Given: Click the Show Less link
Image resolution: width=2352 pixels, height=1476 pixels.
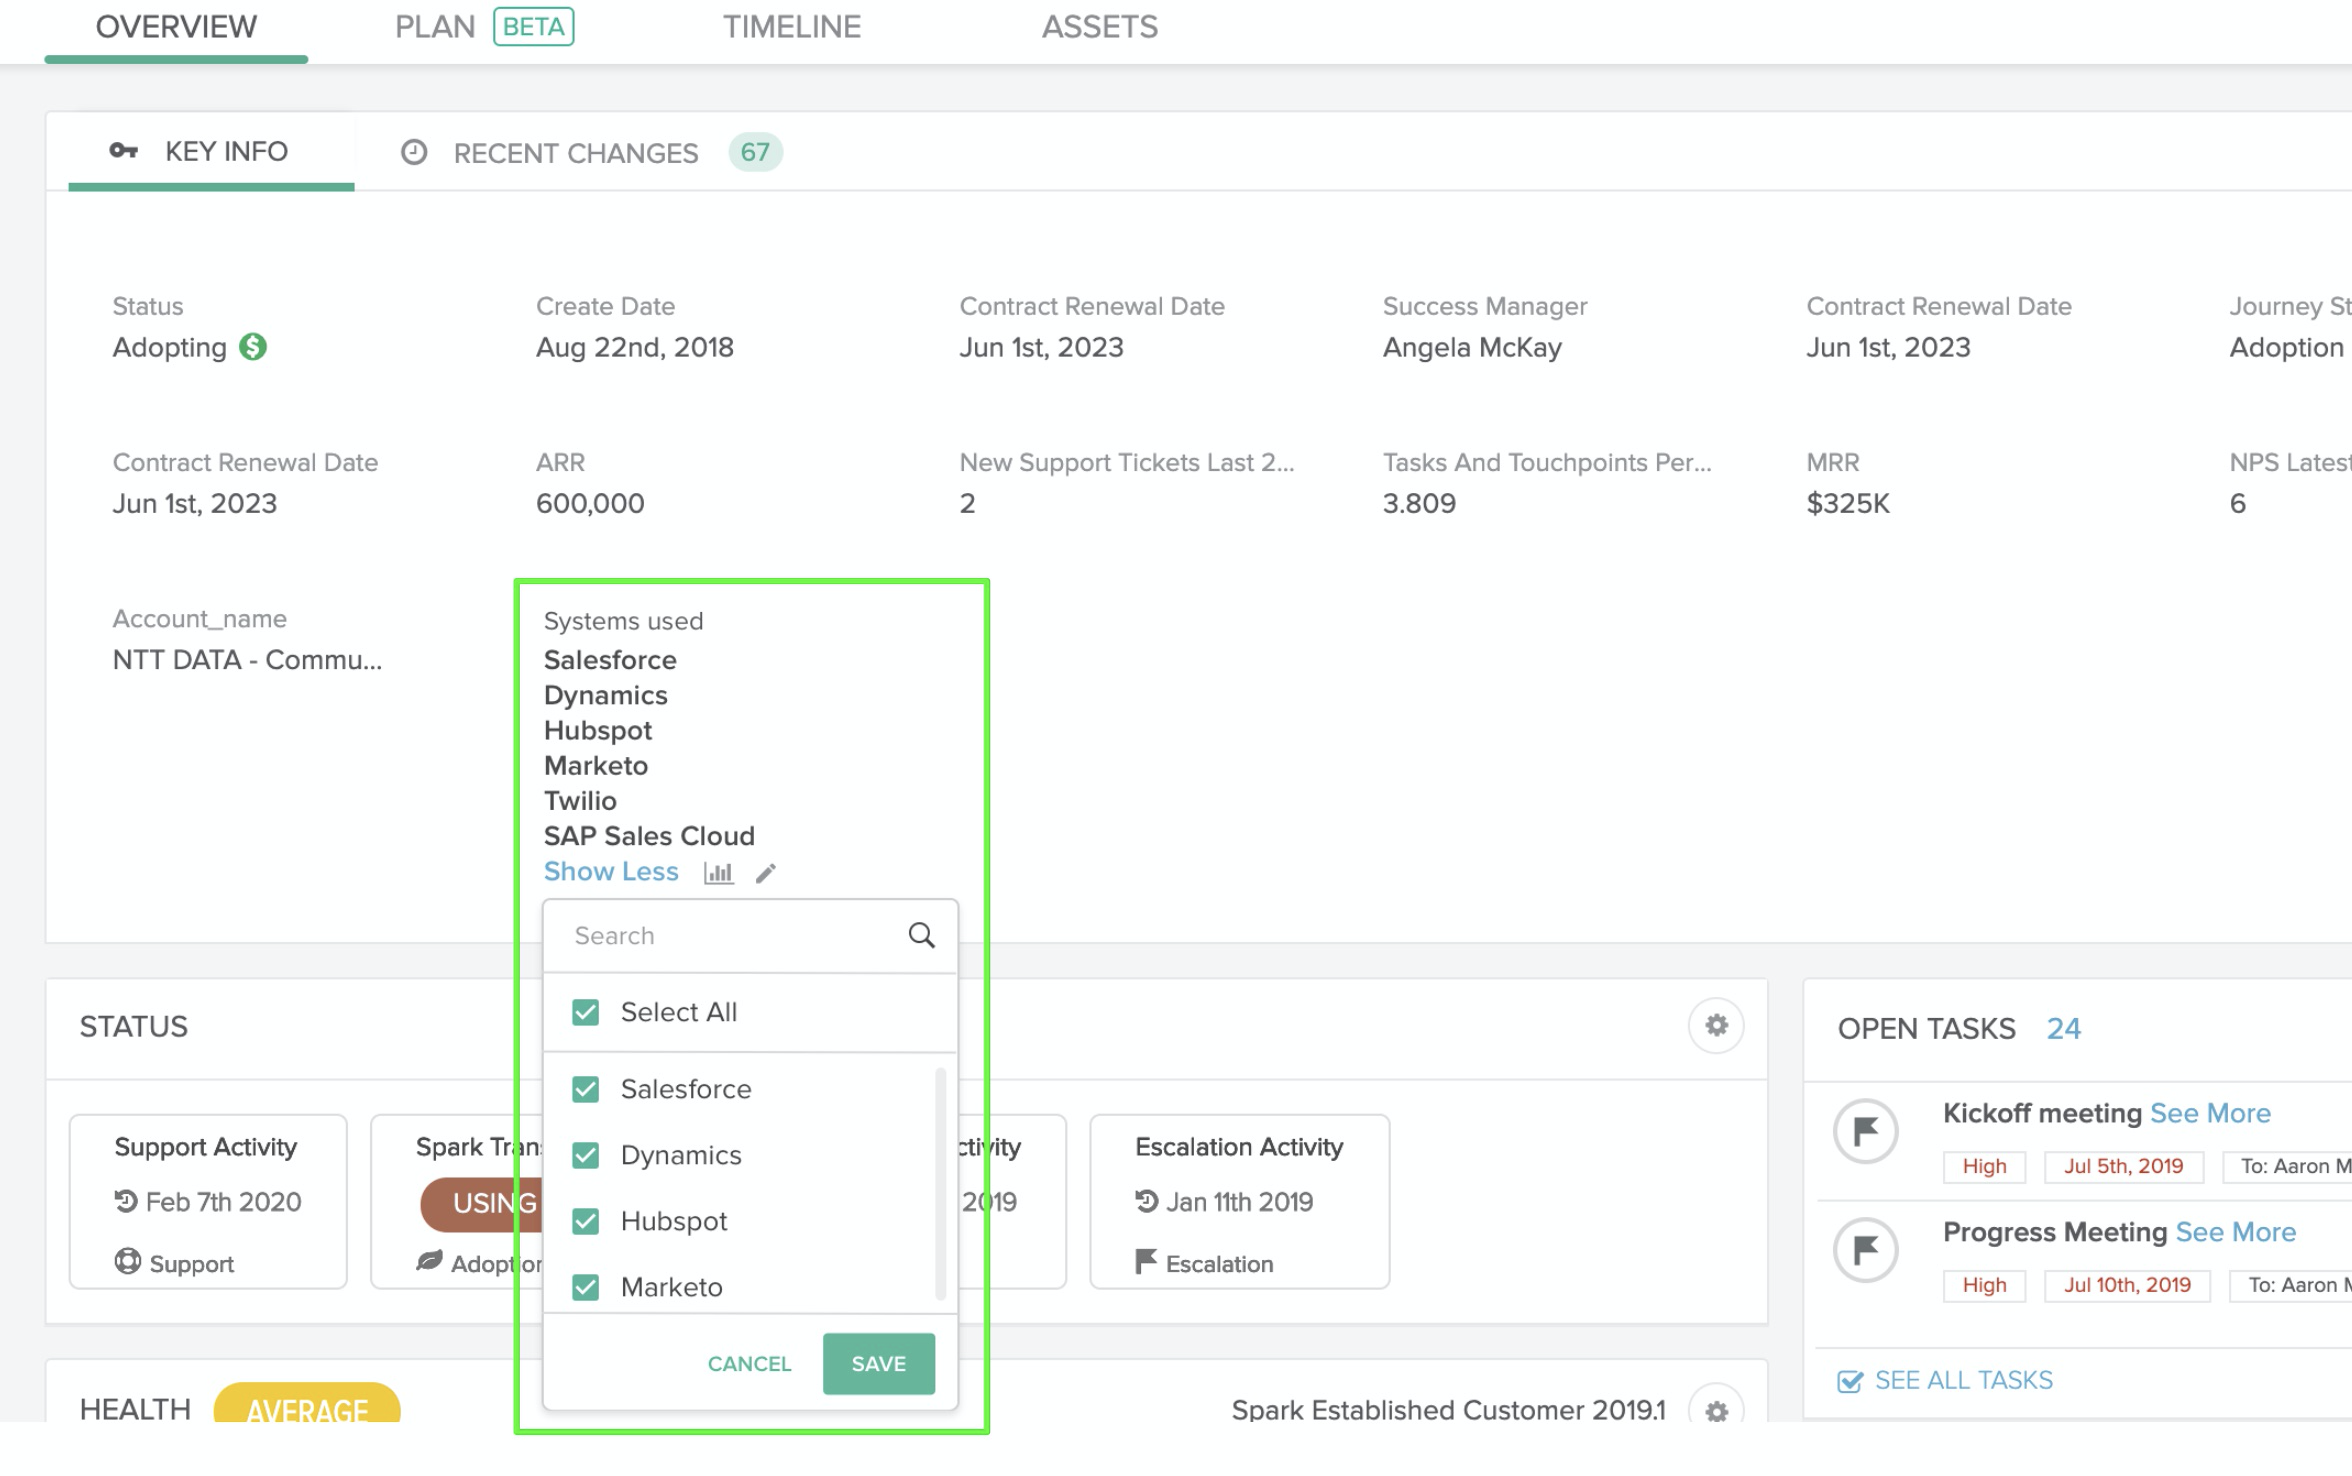Looking at the screenshot, I should [611, 872].
